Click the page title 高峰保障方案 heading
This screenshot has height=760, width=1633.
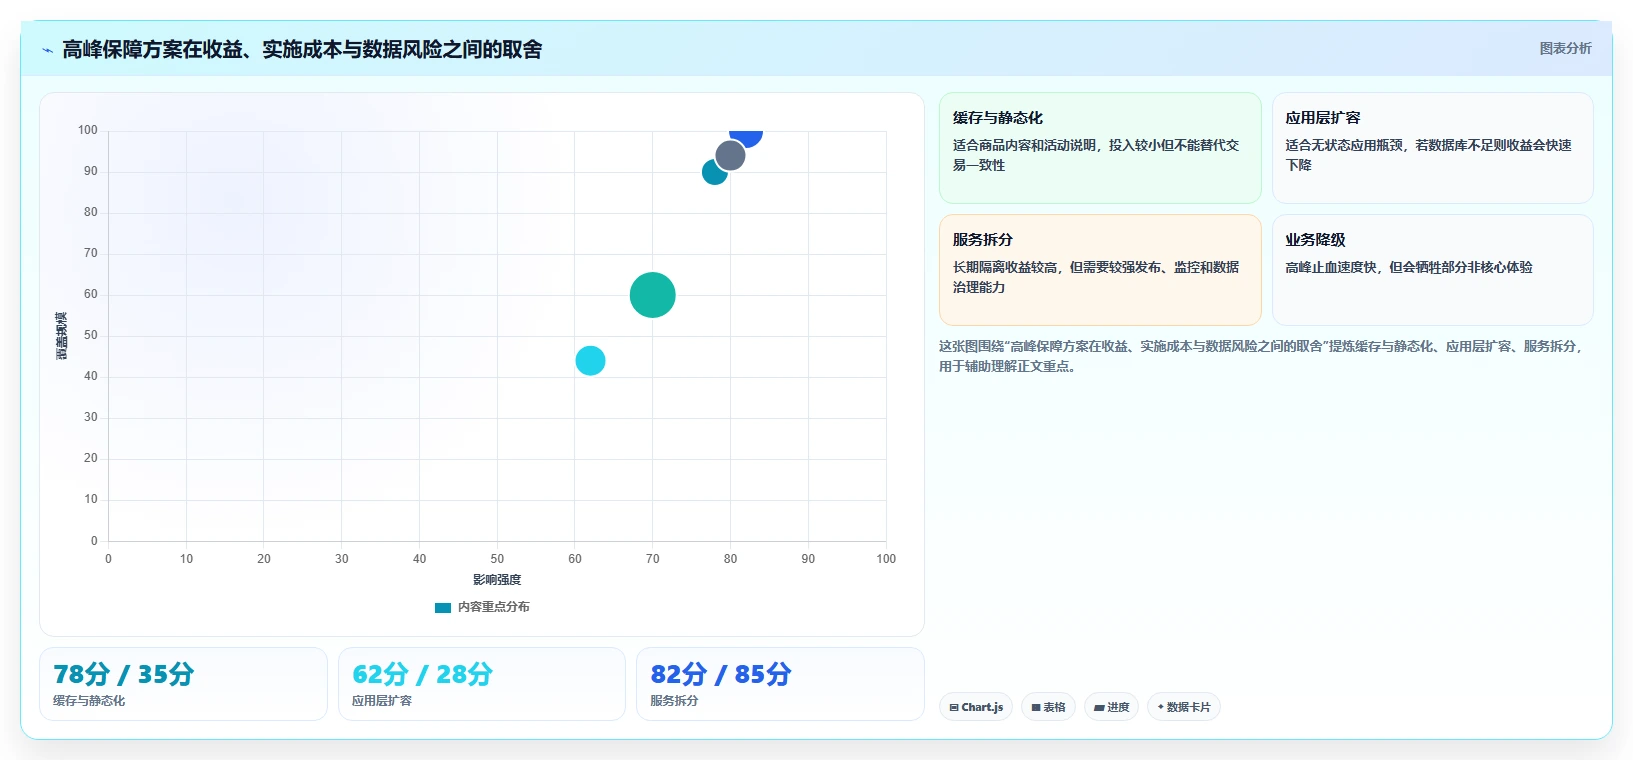coord(302,49)
